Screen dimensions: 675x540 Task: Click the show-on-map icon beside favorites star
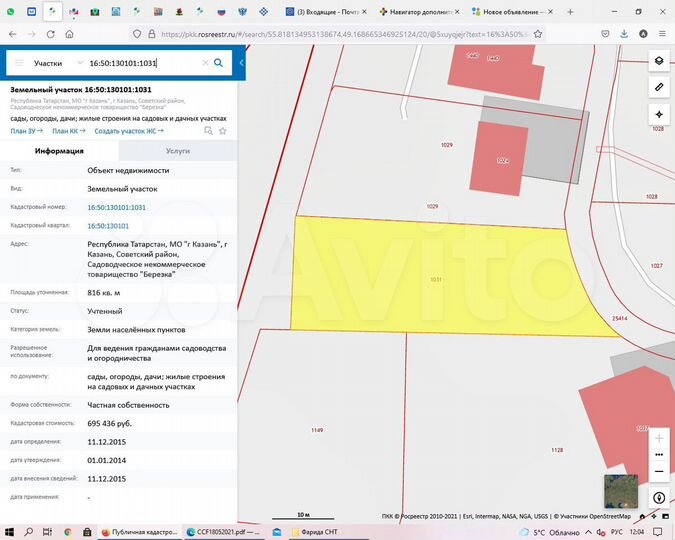point(208,131)
